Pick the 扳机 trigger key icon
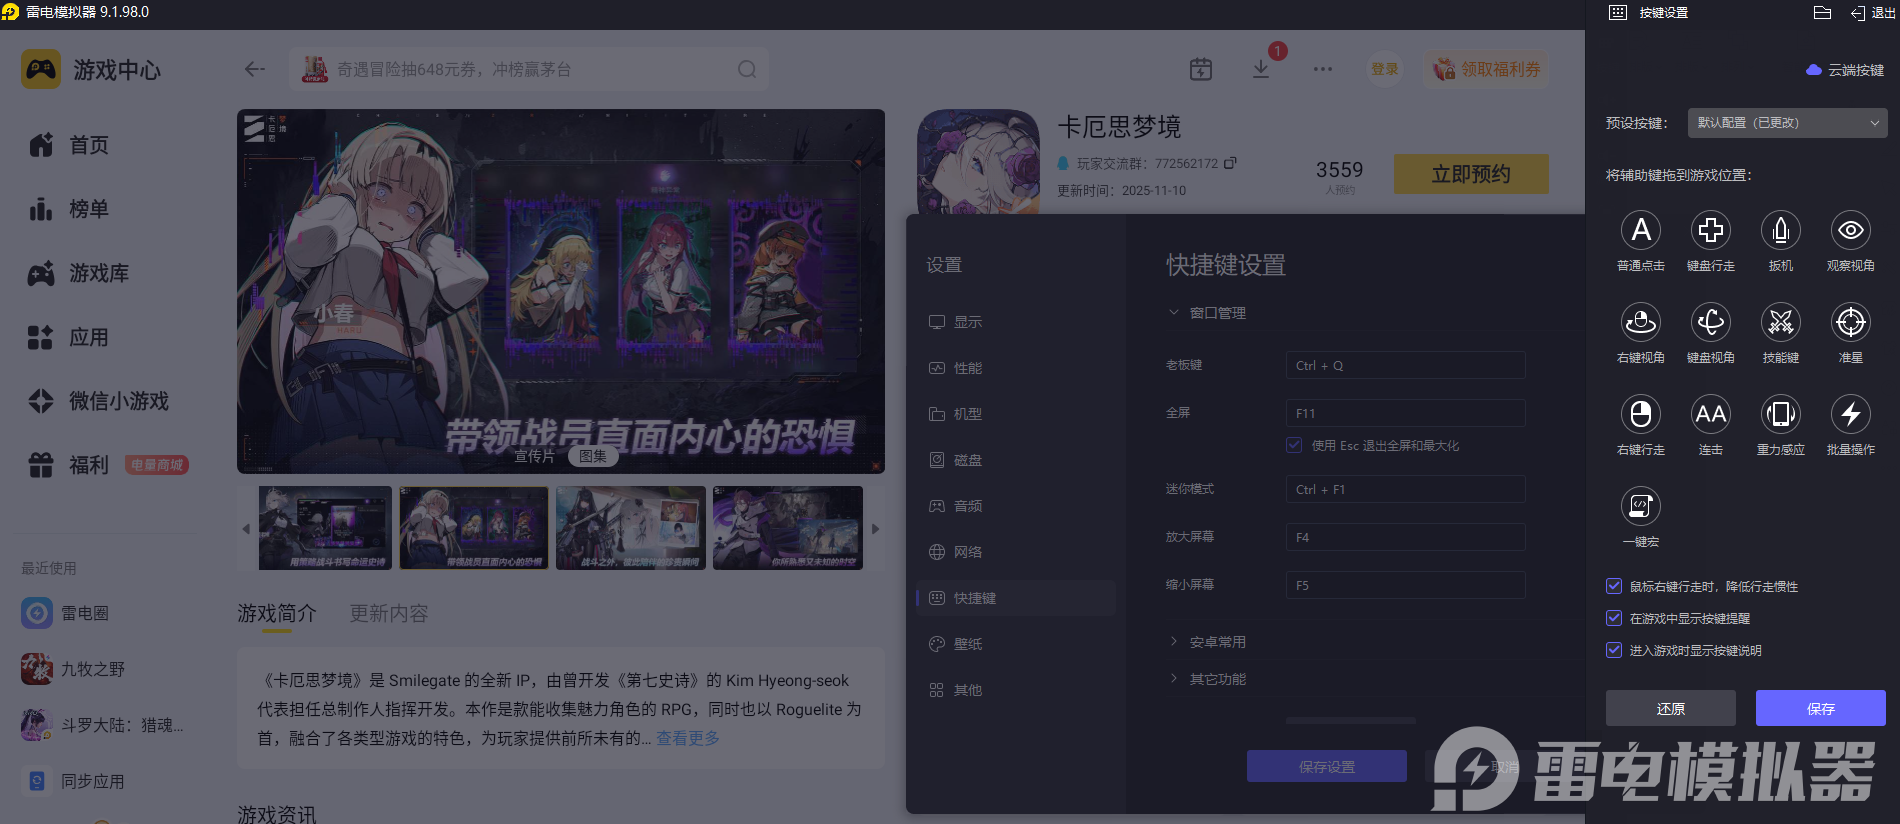 pyautogui.click(x=1780, y=230)
